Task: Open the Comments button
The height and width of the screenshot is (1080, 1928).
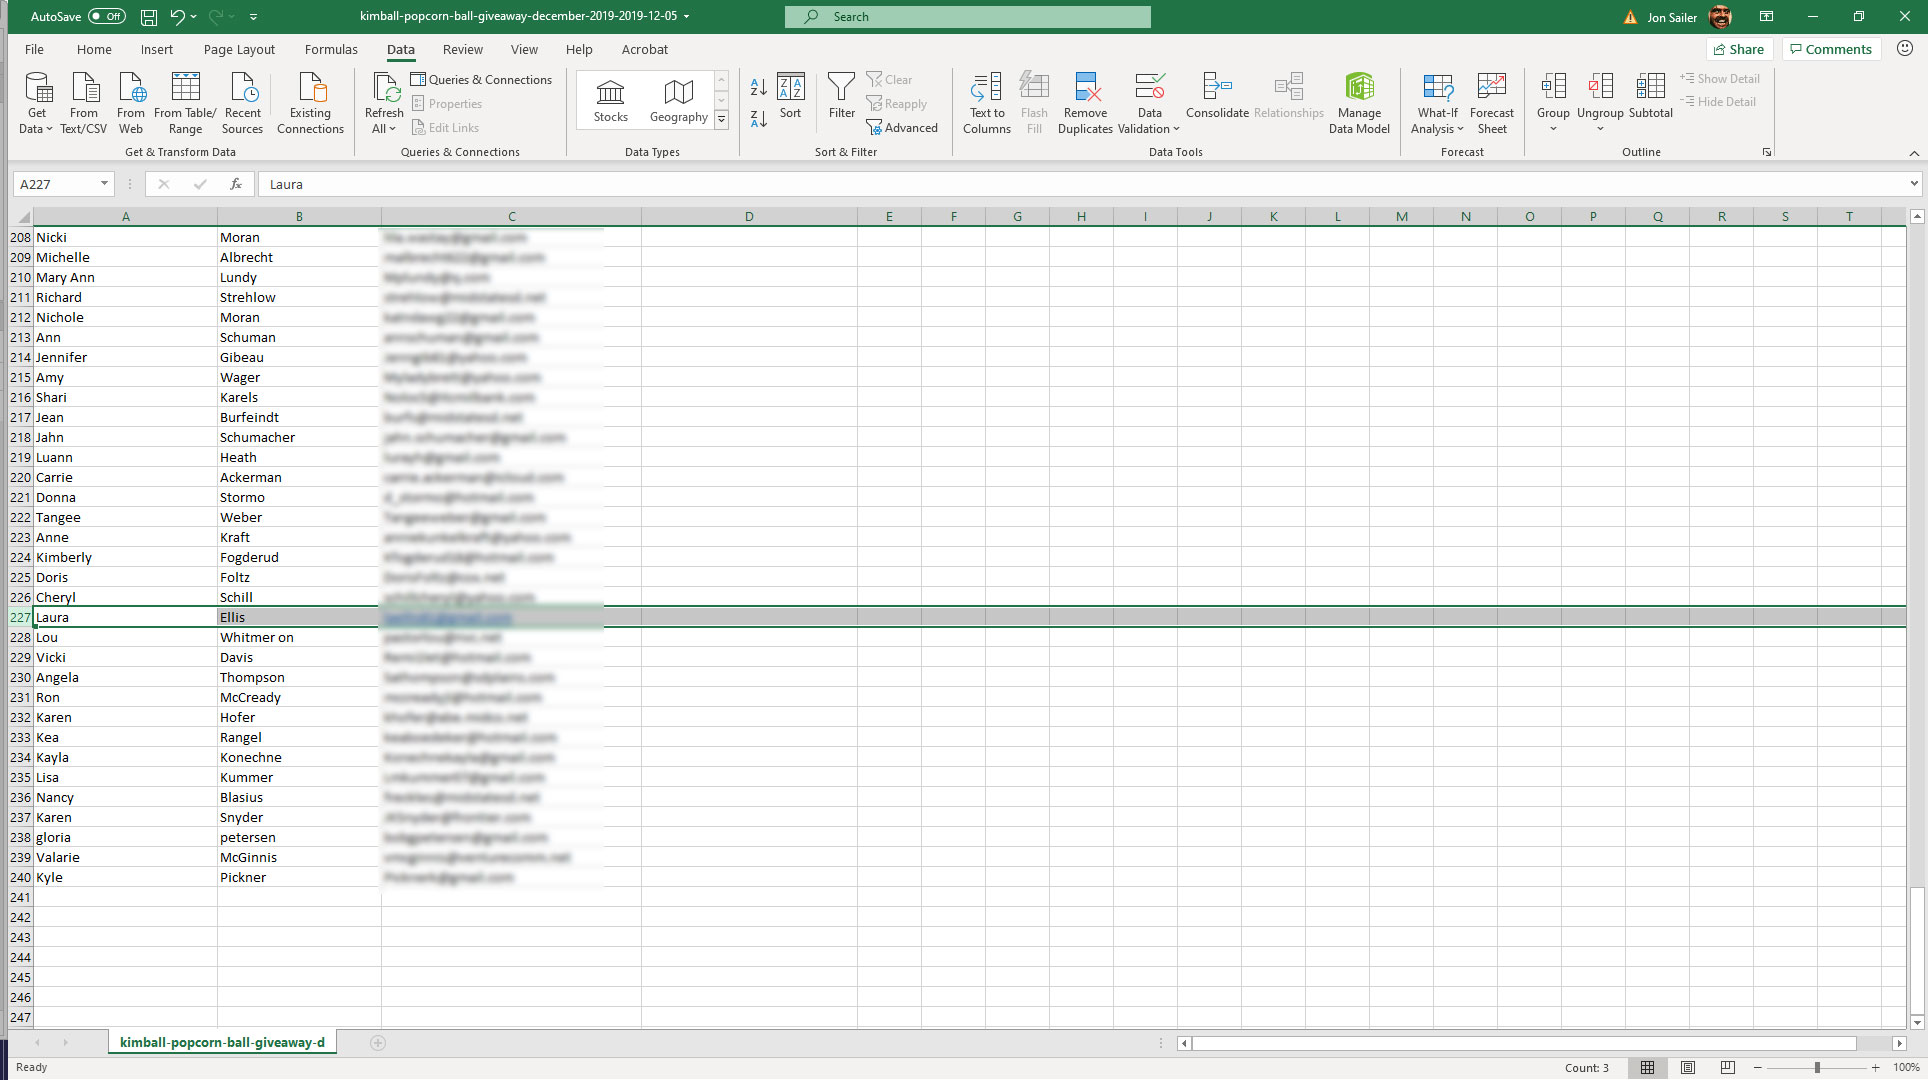Action: [1830, 49]
